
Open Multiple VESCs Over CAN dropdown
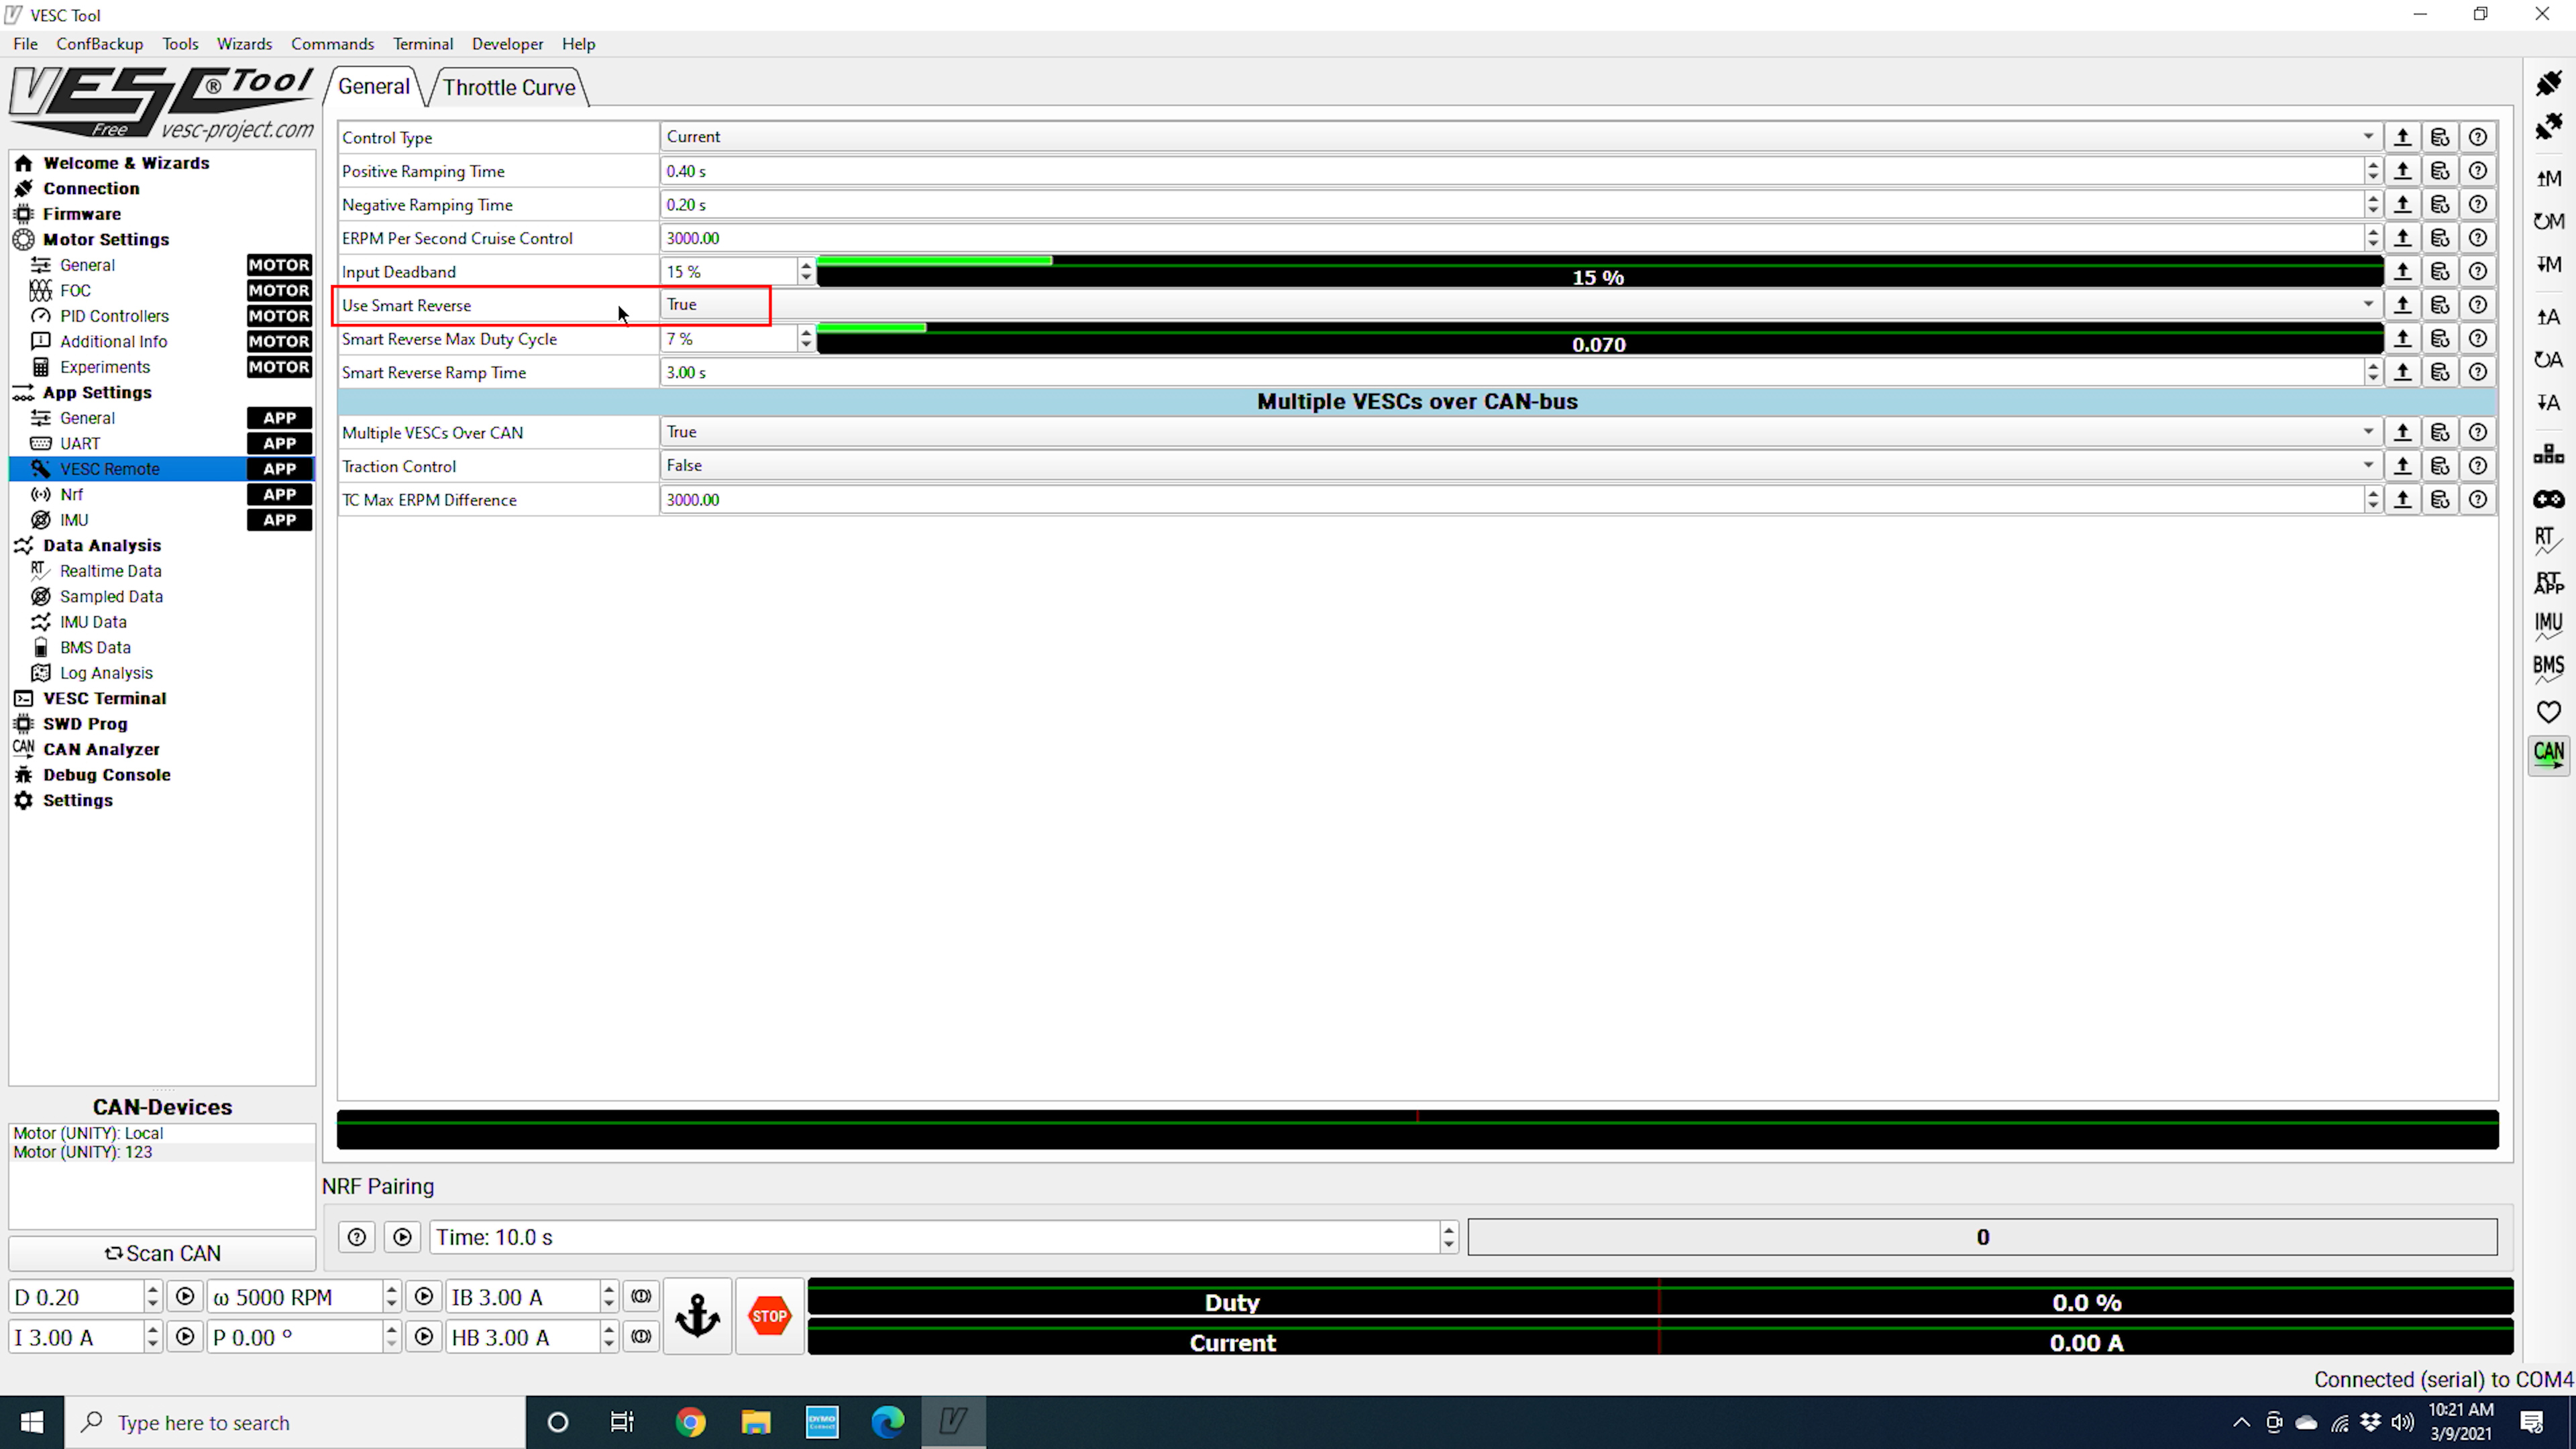1521,432
